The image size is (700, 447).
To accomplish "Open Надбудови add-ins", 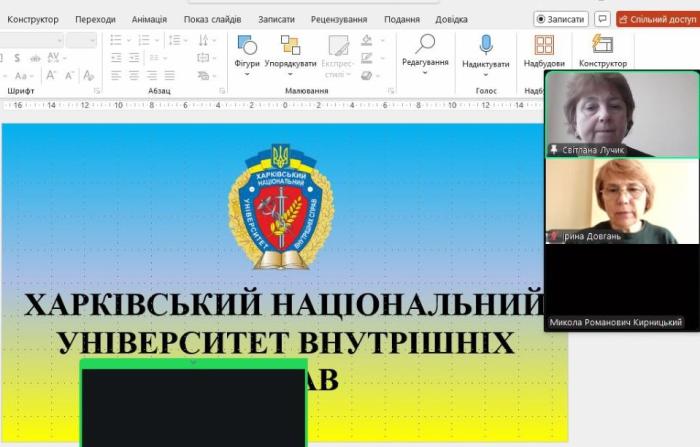I will (x=544, y=51).
